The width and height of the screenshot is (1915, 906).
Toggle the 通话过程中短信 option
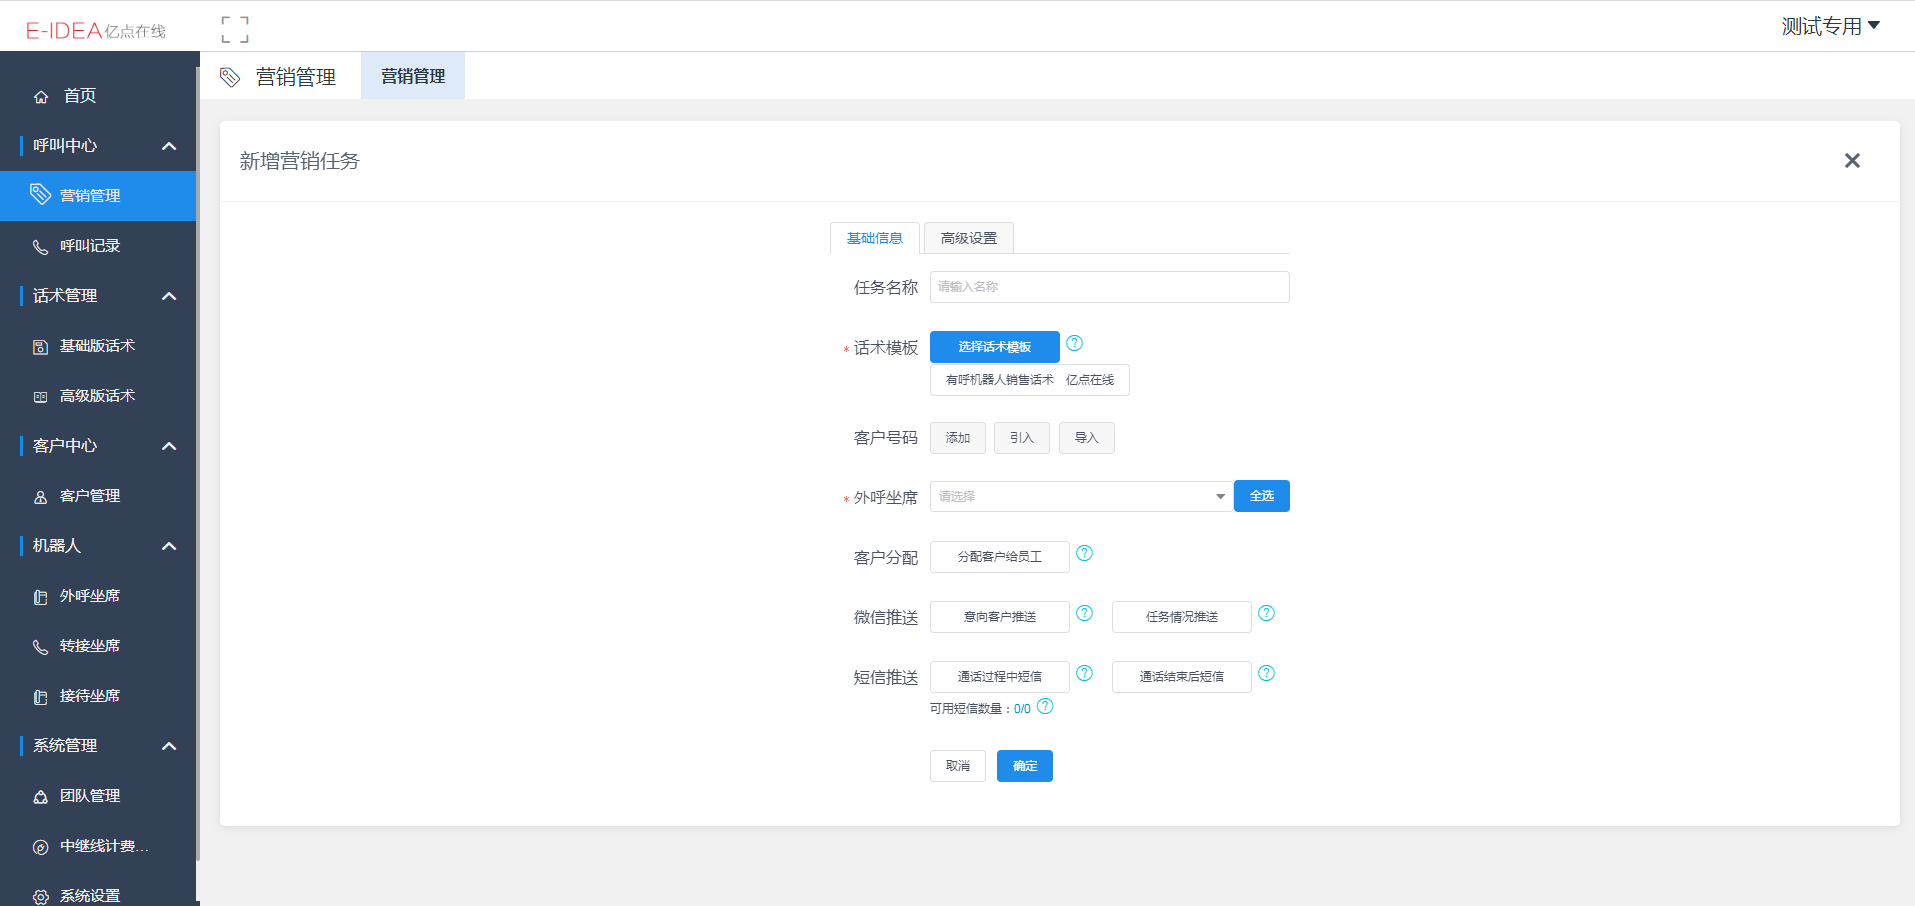pyautogui.click(x=999, y=677)
